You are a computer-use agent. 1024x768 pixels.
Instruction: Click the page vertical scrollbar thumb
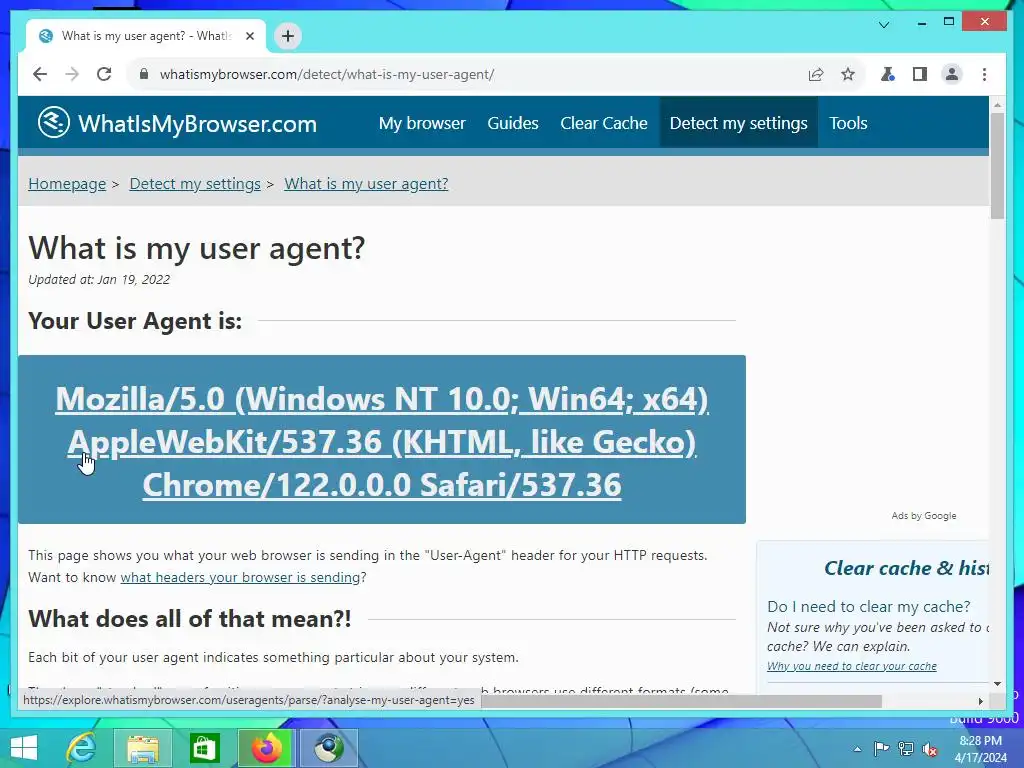pos(997,166)
